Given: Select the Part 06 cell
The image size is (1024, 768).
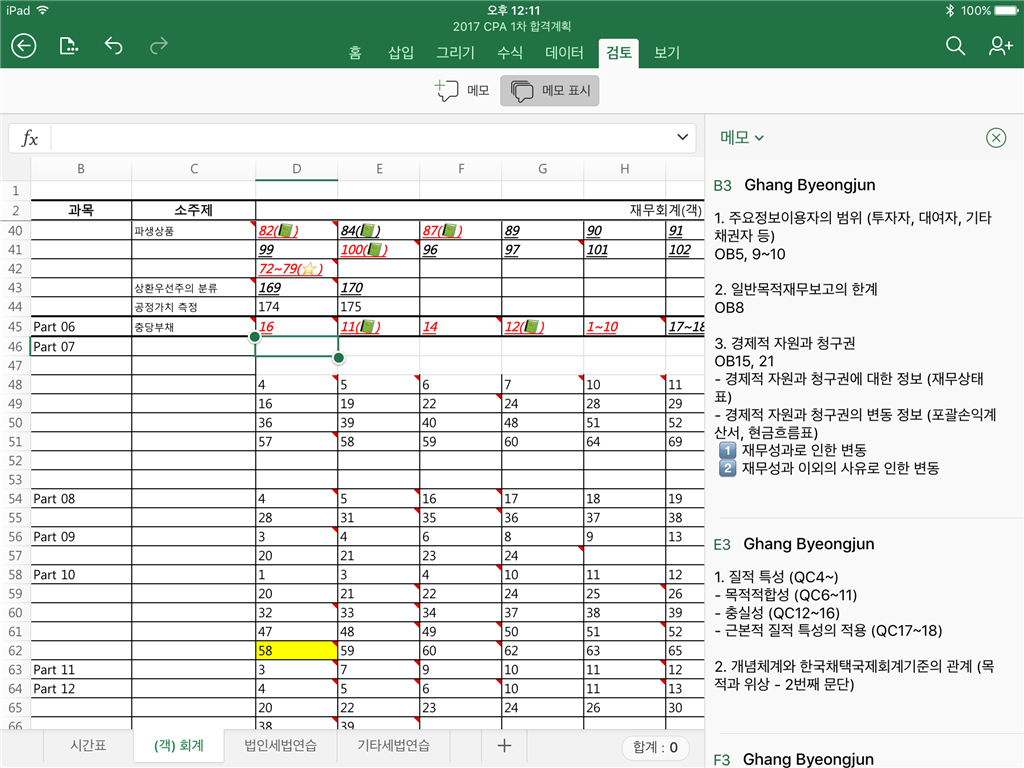Looking at the screenshot, I should [81, 327].
